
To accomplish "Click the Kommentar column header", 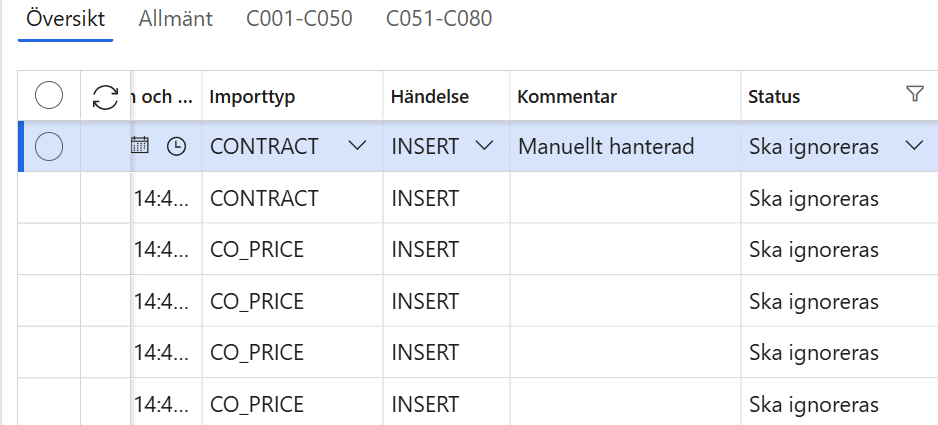I will point(567,97).
